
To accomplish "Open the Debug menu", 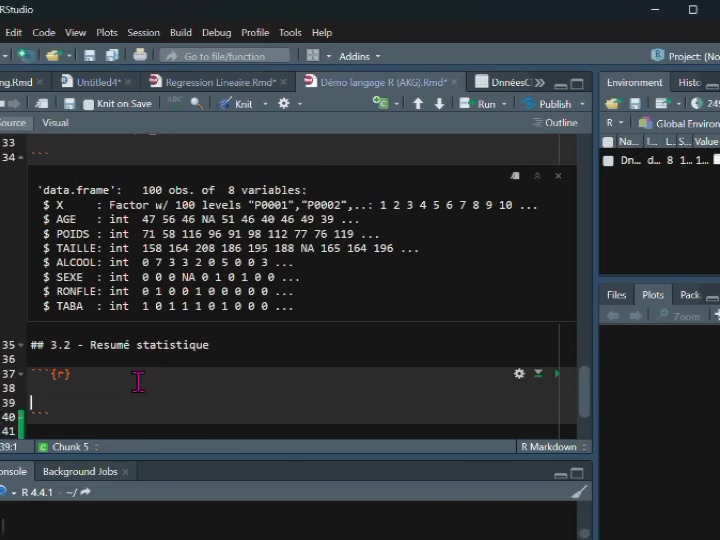I will (x=216, y=33).
